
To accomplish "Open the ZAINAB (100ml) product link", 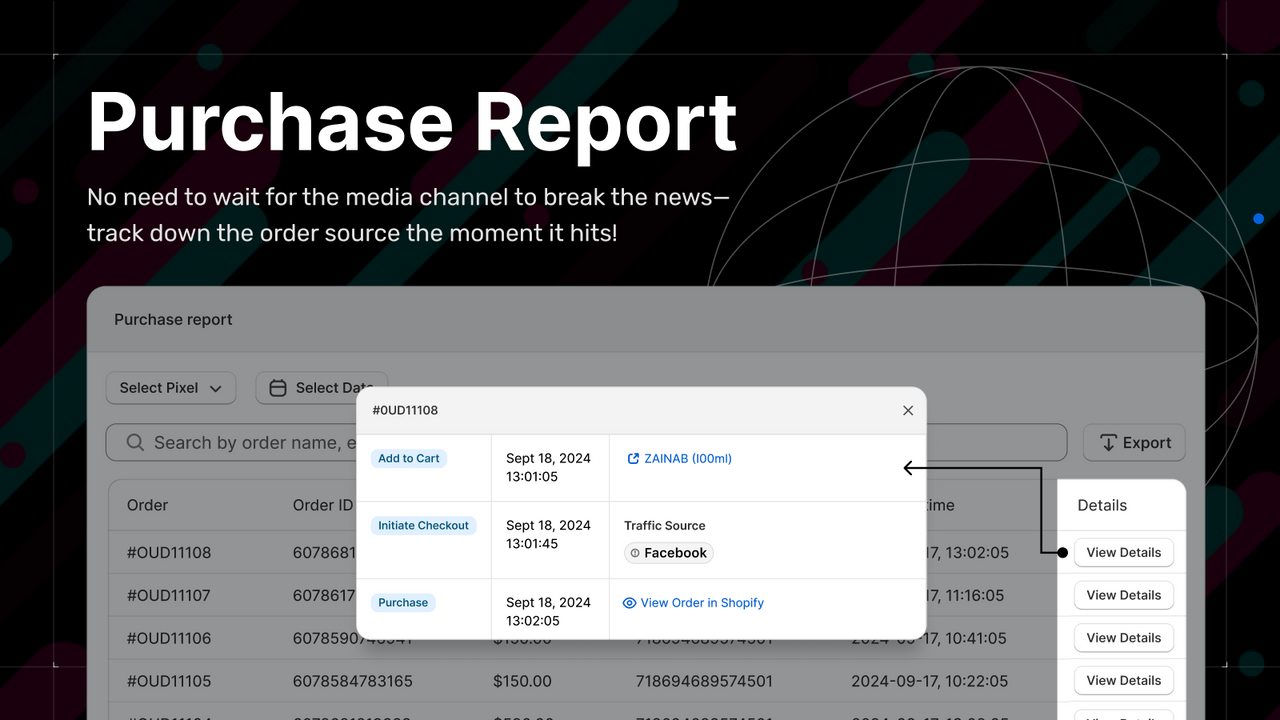I will 688,458.
